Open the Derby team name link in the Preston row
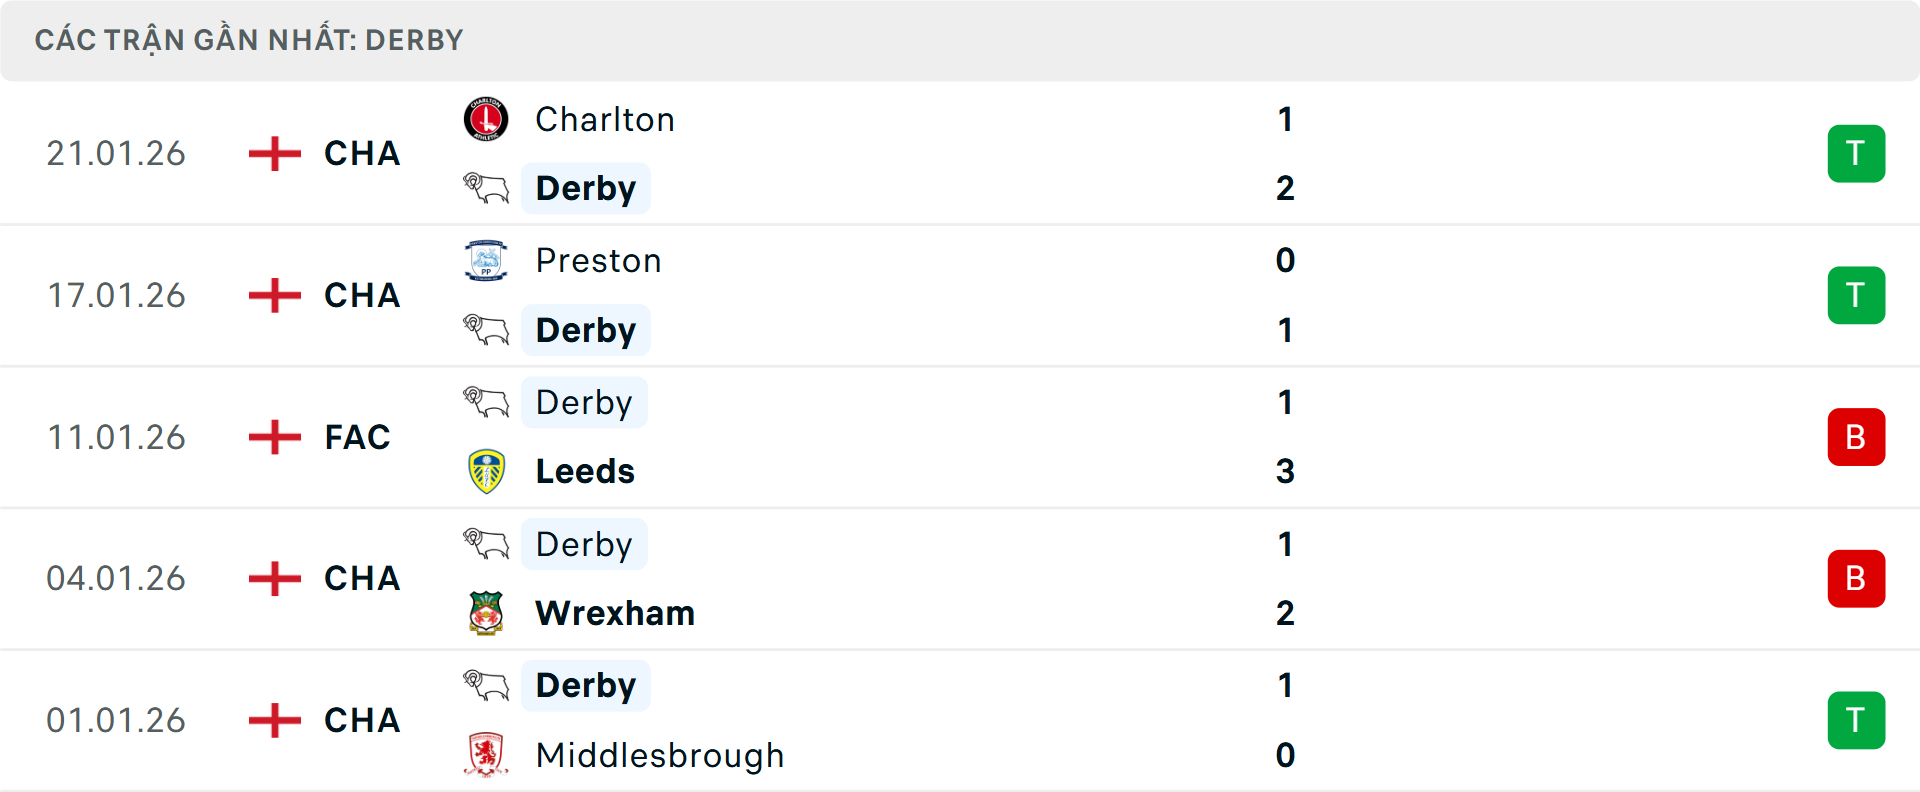The image size is (1920, 792). (x=585, y=330)
